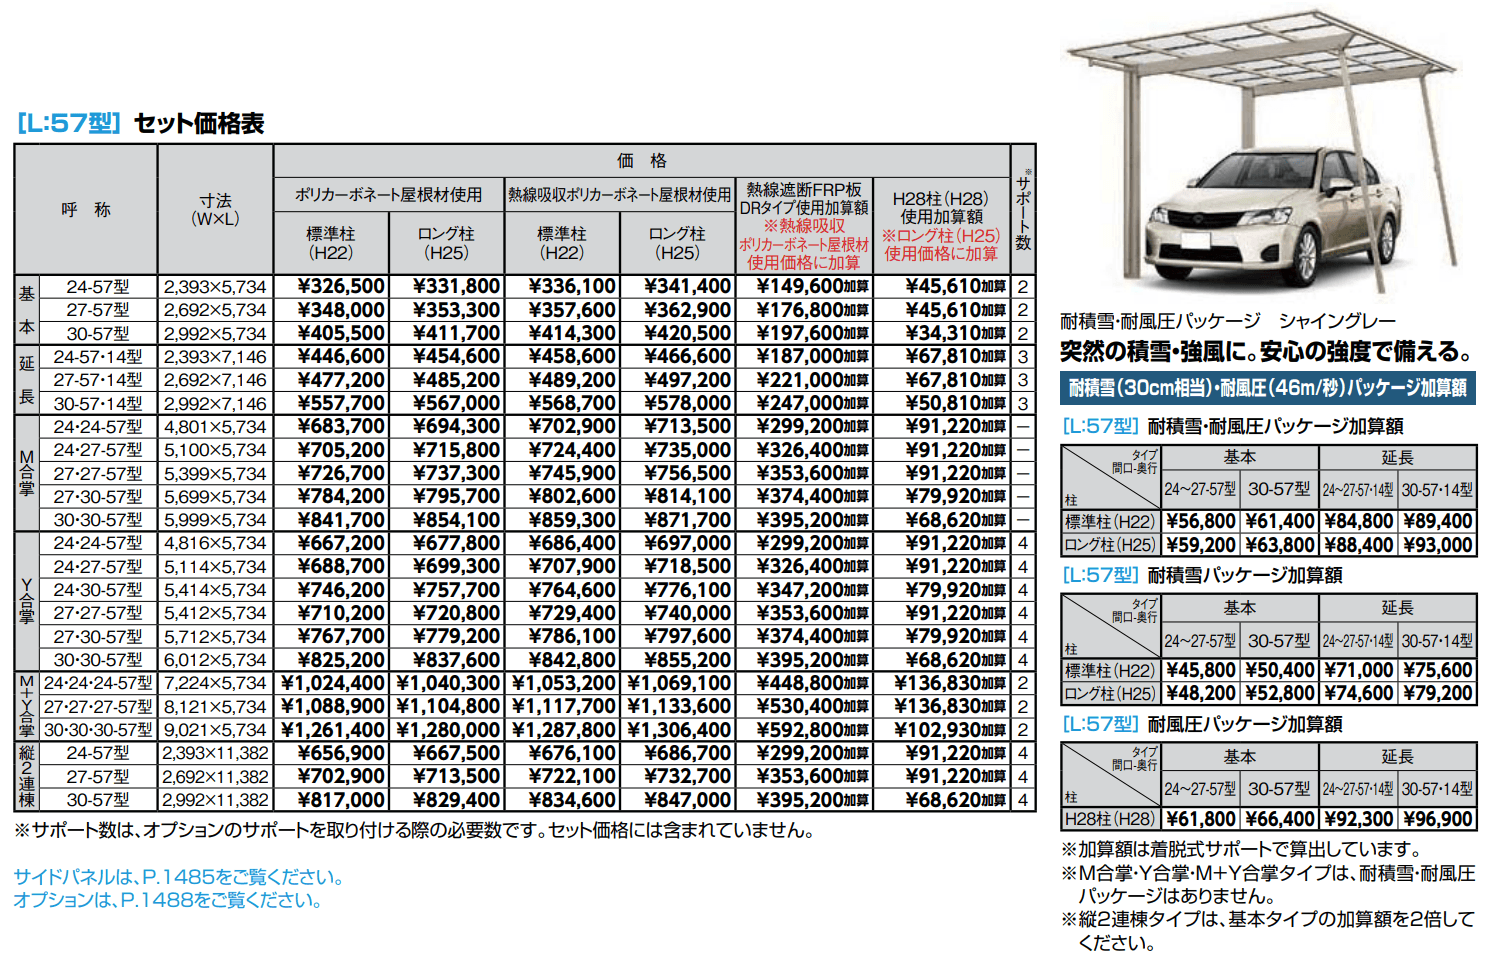
Task: Click the package surcharge '¥56,800'
Action: click(1200, 521)
